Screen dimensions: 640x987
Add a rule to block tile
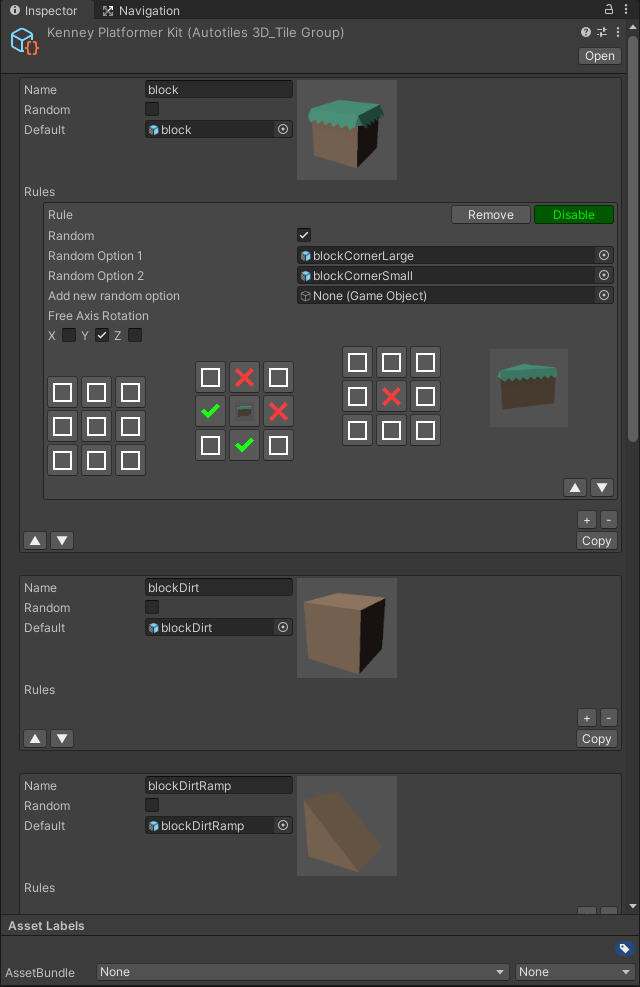click(x=587, y=520)
